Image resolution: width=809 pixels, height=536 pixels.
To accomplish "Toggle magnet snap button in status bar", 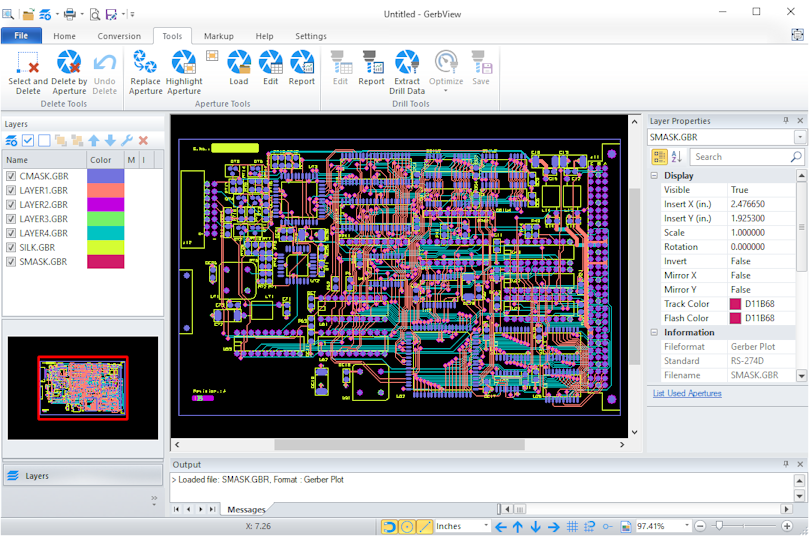I will (x=389, y=526).
